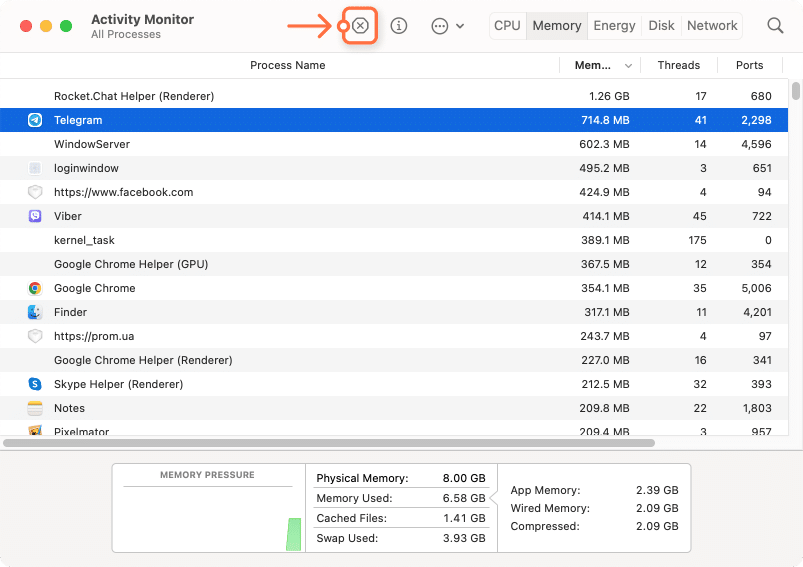Sort by the Threads column header

click(679, 65)
